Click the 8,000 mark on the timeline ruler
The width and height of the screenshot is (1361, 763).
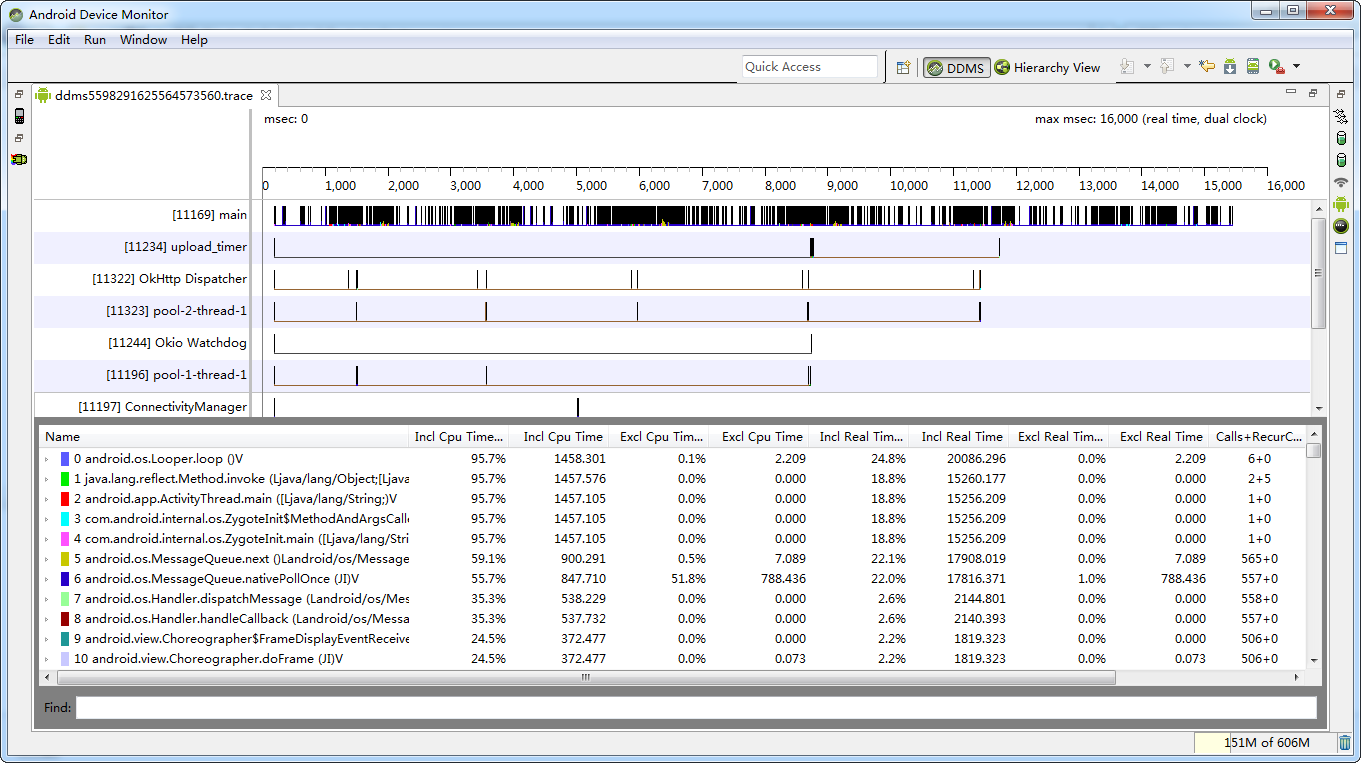click(x=780, y=186)
